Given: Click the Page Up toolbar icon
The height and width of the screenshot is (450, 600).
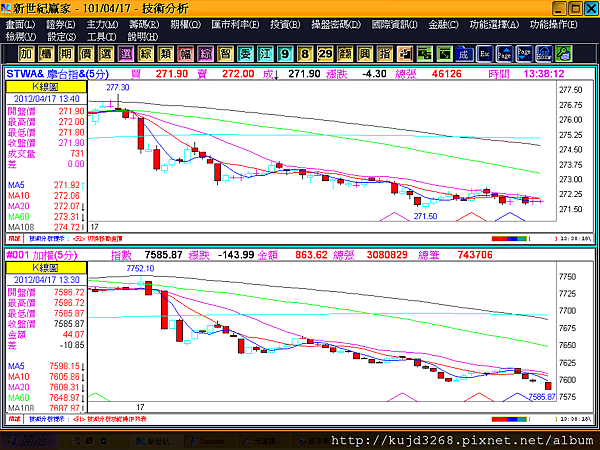Looking at the screenshot, I should [x=504, y=54].
